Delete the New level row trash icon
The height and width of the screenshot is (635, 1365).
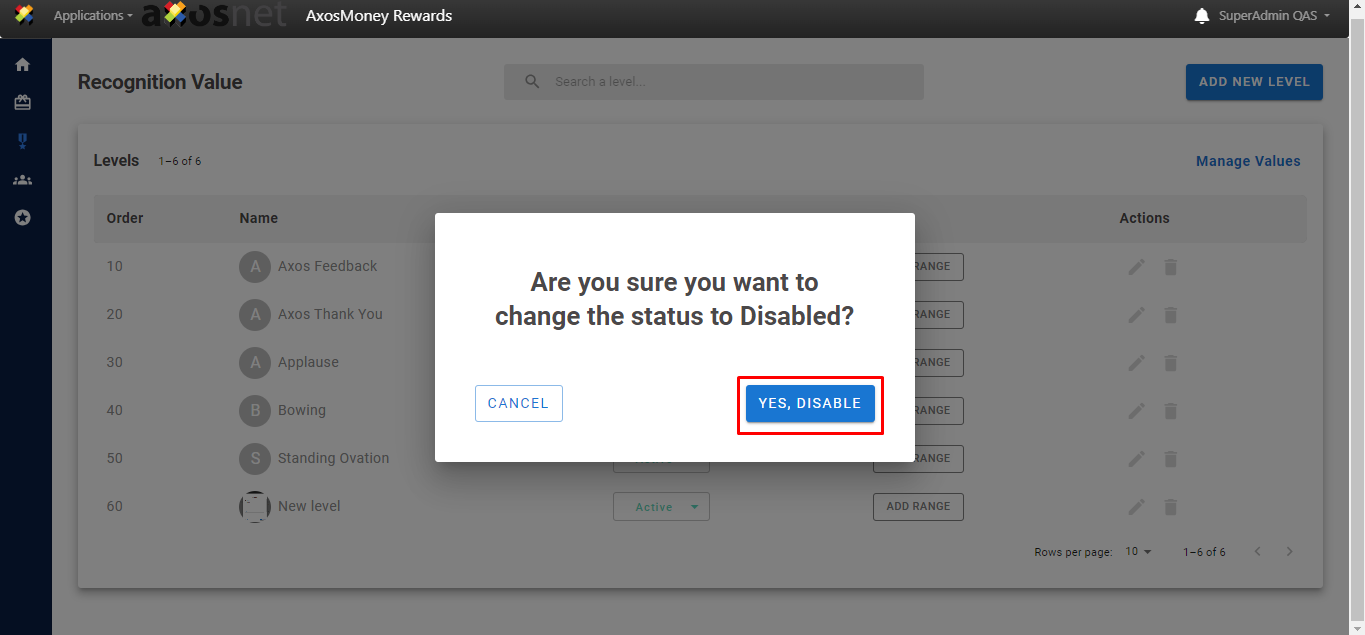coord(1170,507)
